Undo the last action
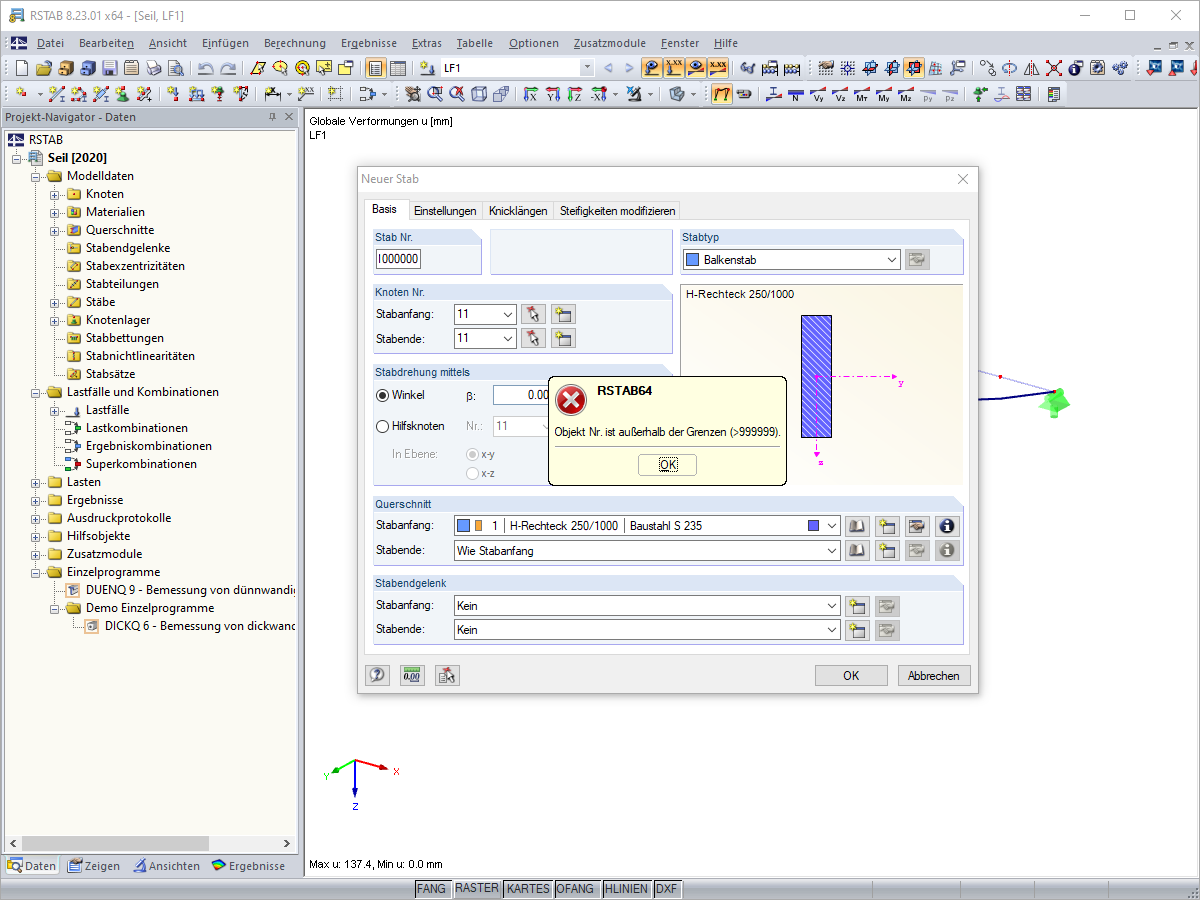The width and height of the screenshot is (1200, 900). (206, 68)
